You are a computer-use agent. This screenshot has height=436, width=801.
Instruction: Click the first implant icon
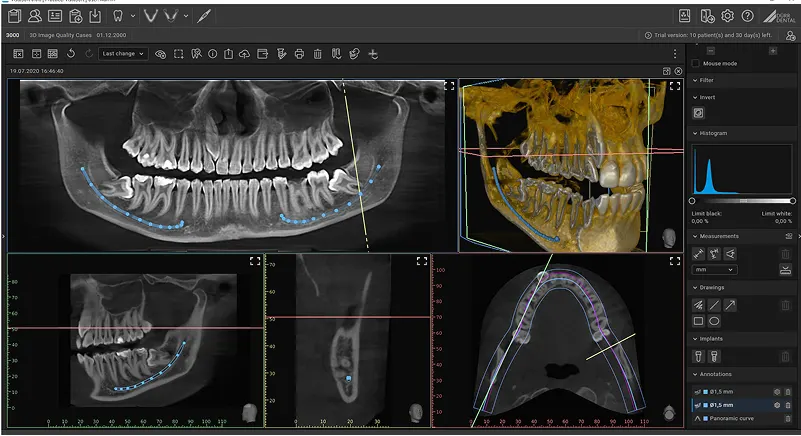coord(698,356)
